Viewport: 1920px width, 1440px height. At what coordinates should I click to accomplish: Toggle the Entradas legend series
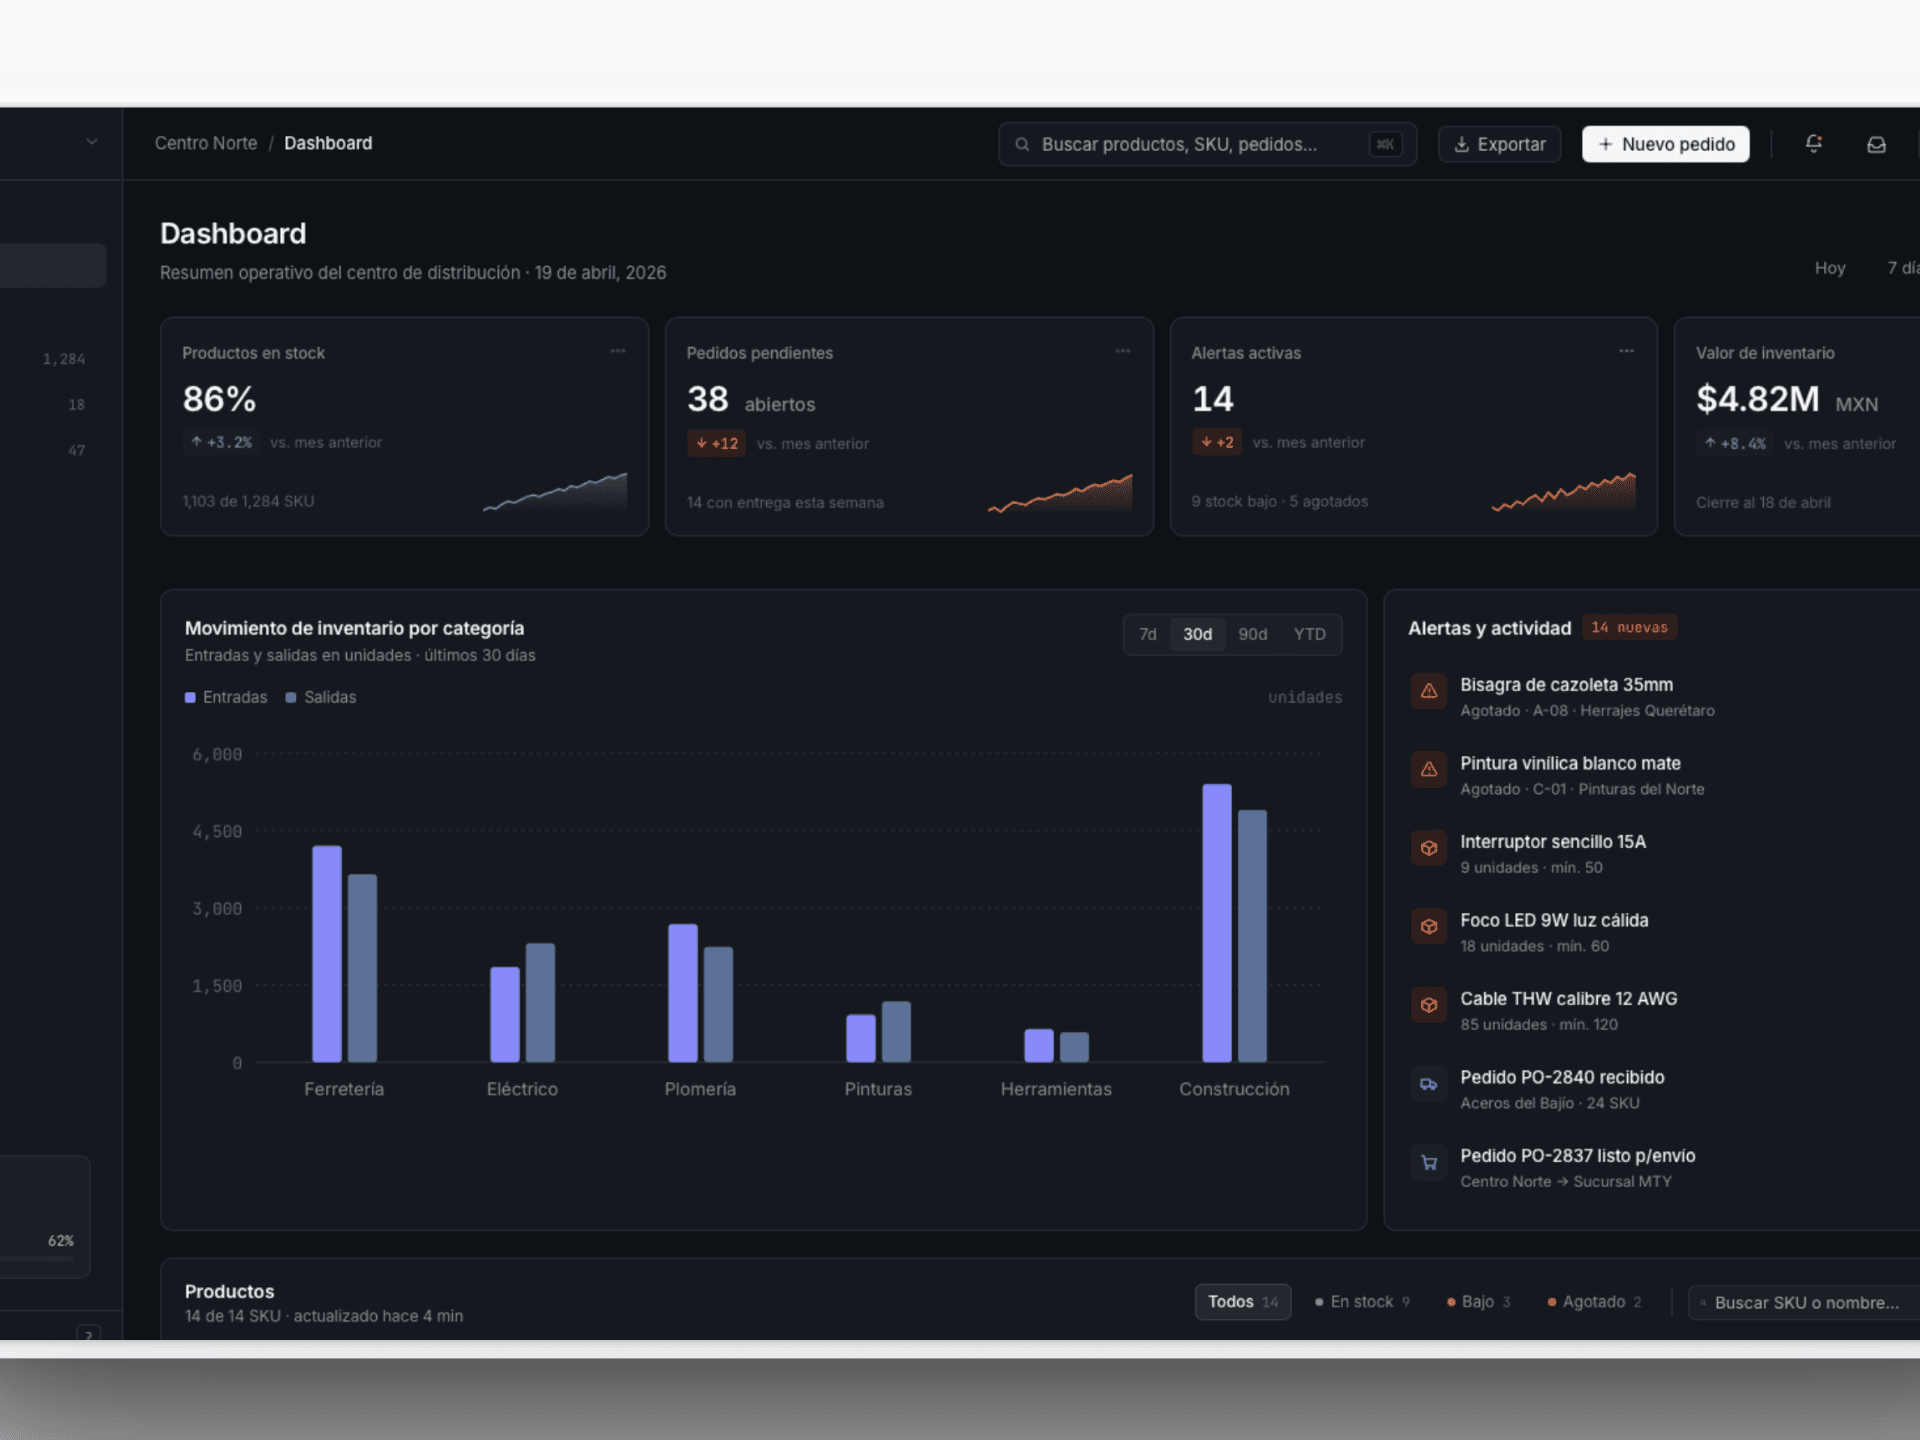point(226,697)
